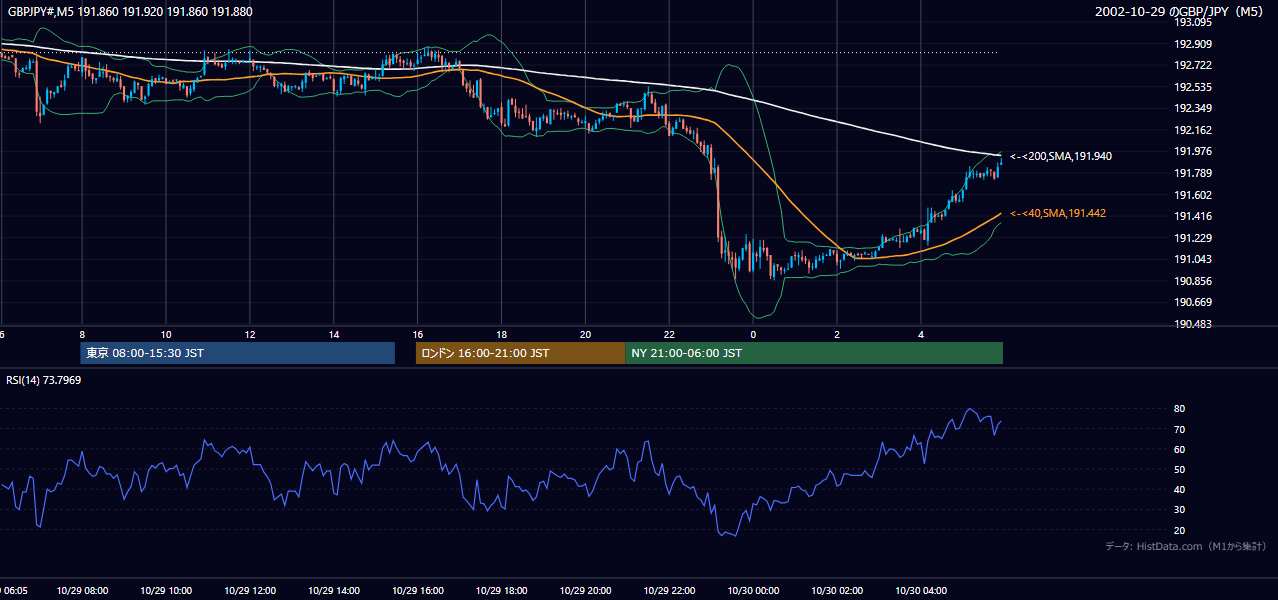Screen dimensions: 1278x600
Task: Click price axis value 191.976
Action: pos(1192,151)
